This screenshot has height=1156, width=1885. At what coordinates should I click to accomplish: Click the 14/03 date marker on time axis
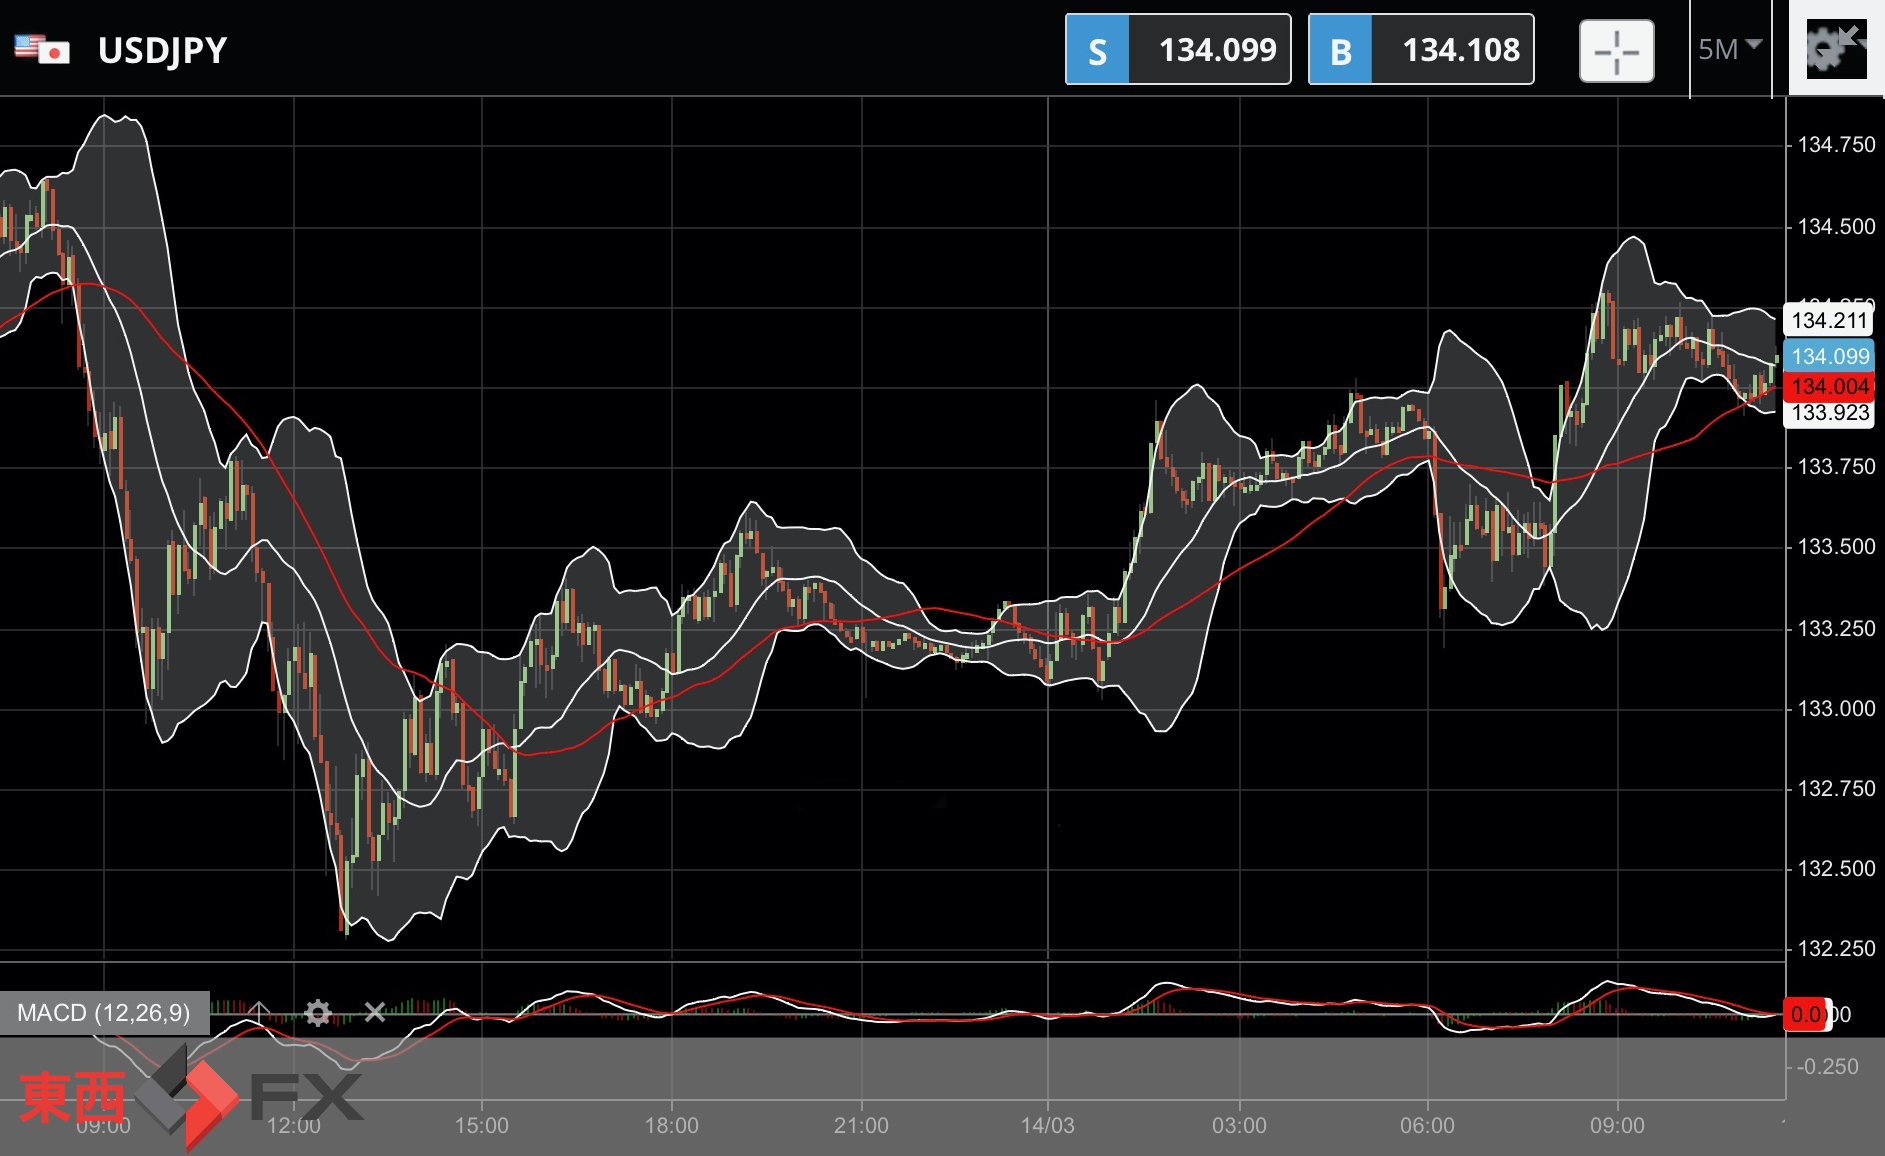[x=1047, y=1125]
